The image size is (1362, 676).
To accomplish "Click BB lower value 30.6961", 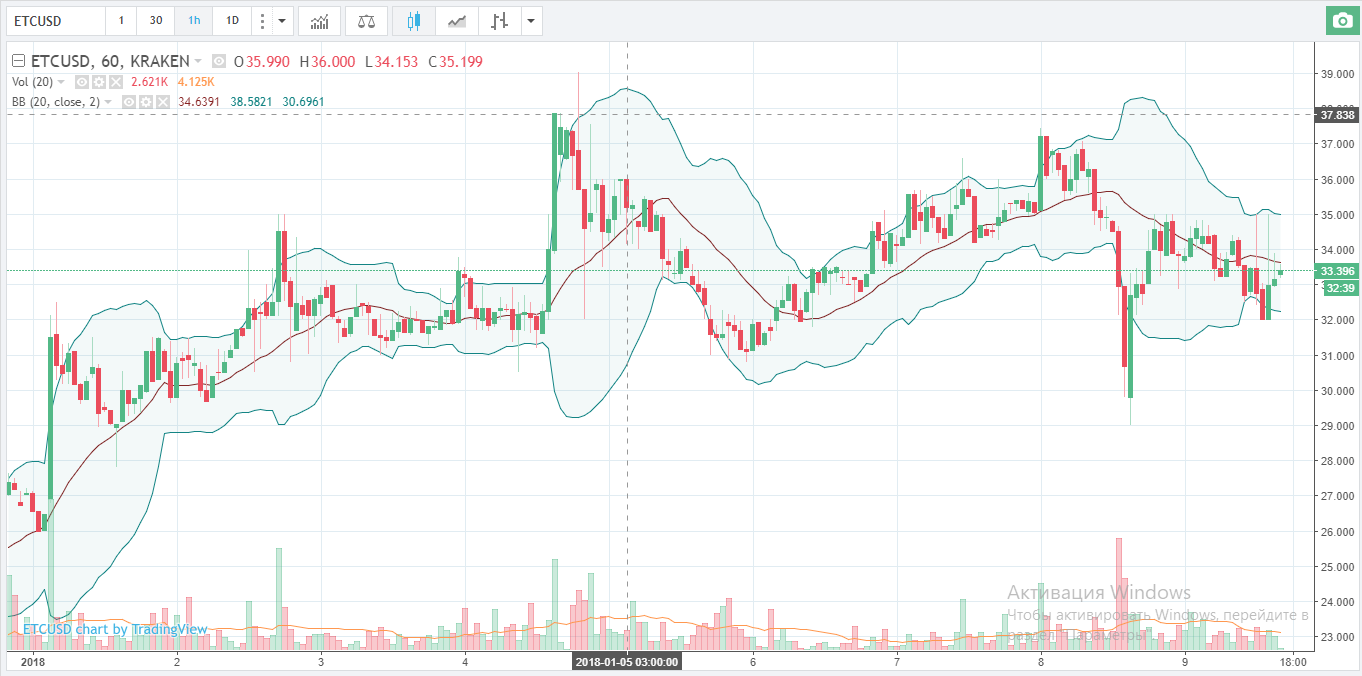I will click(x=303, y=102).
